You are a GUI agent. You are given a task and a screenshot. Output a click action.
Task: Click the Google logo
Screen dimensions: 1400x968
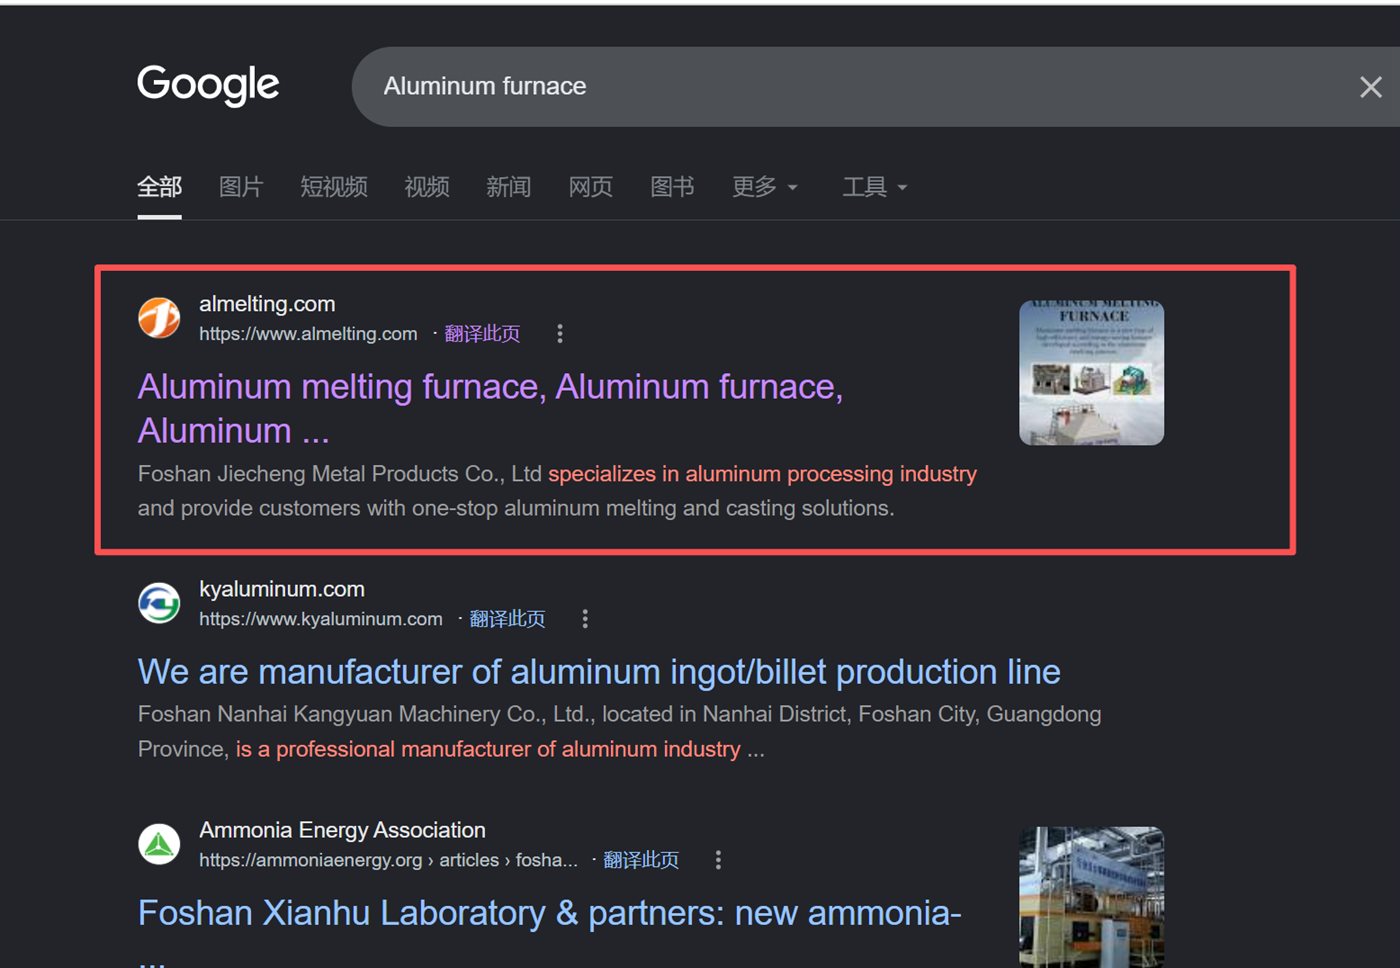(x=208, y=85)
